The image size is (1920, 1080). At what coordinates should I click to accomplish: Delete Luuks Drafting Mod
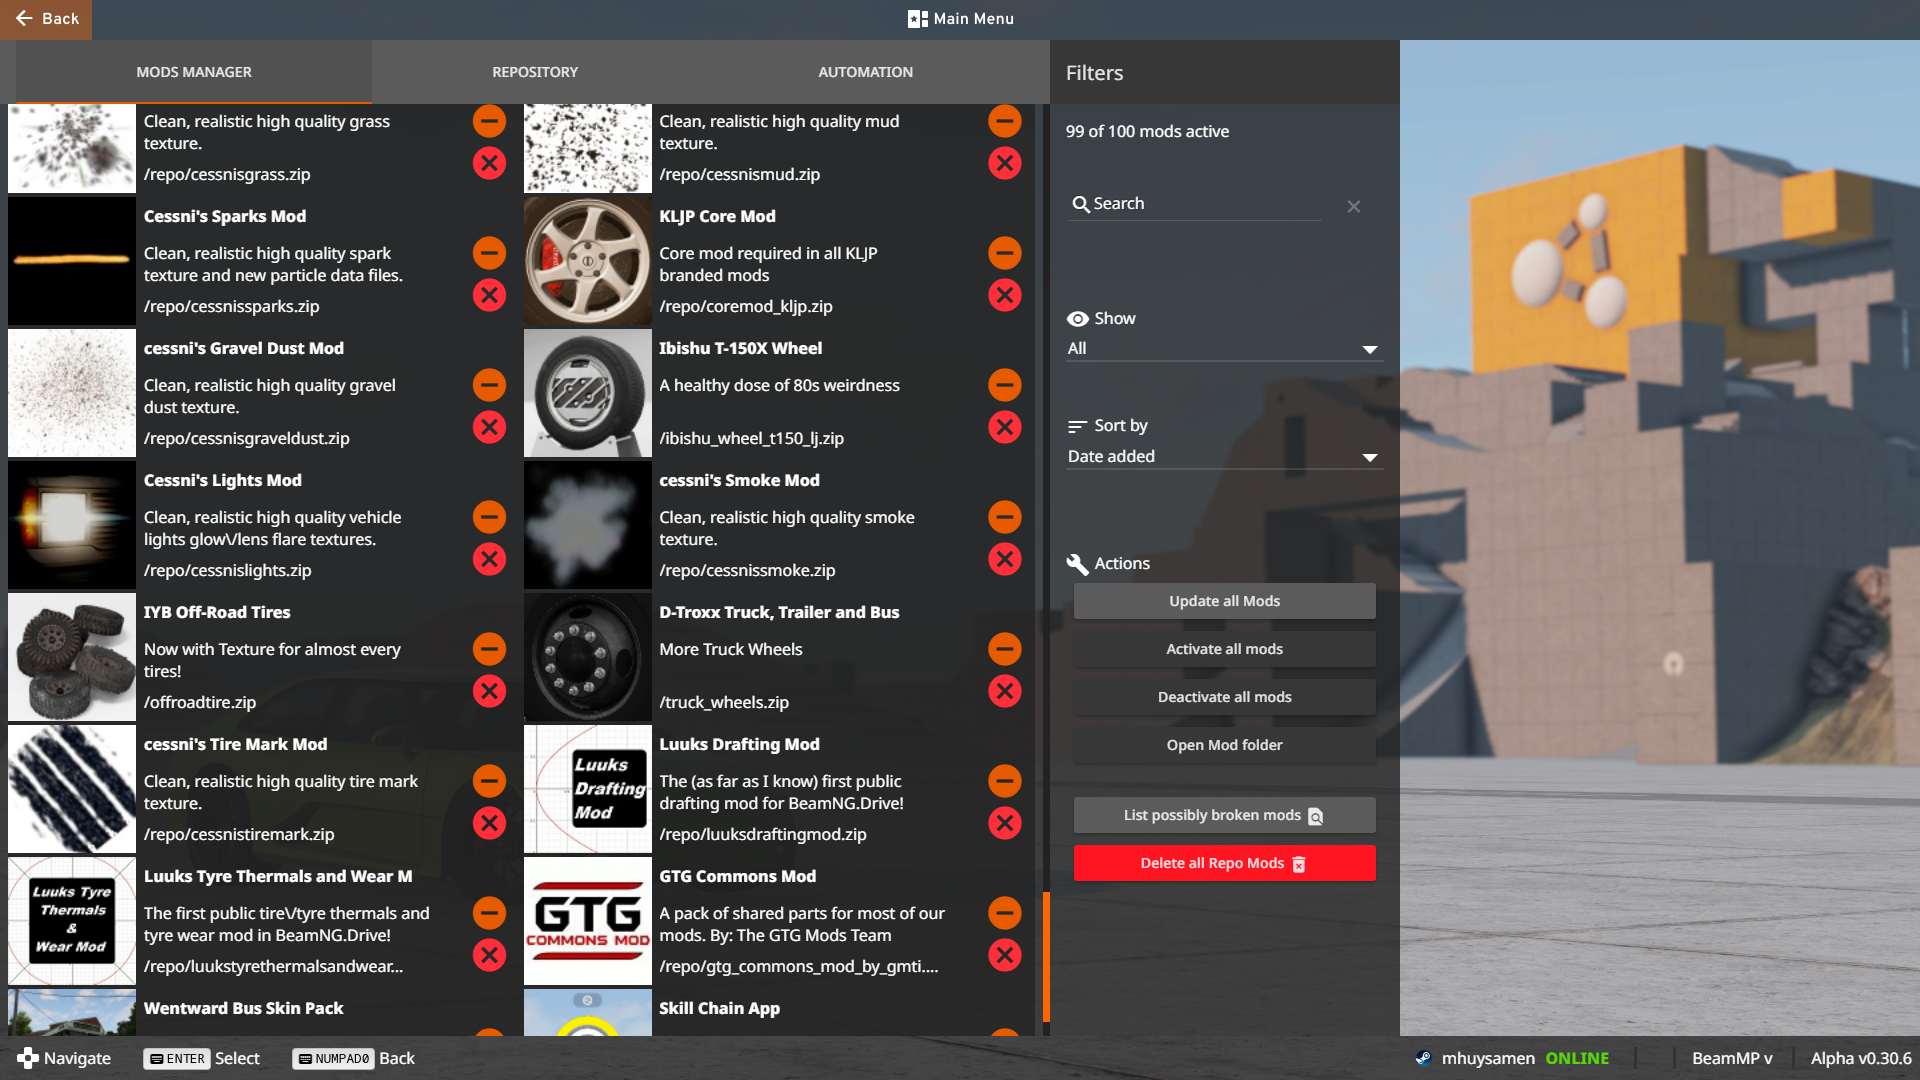(1005, 823)
